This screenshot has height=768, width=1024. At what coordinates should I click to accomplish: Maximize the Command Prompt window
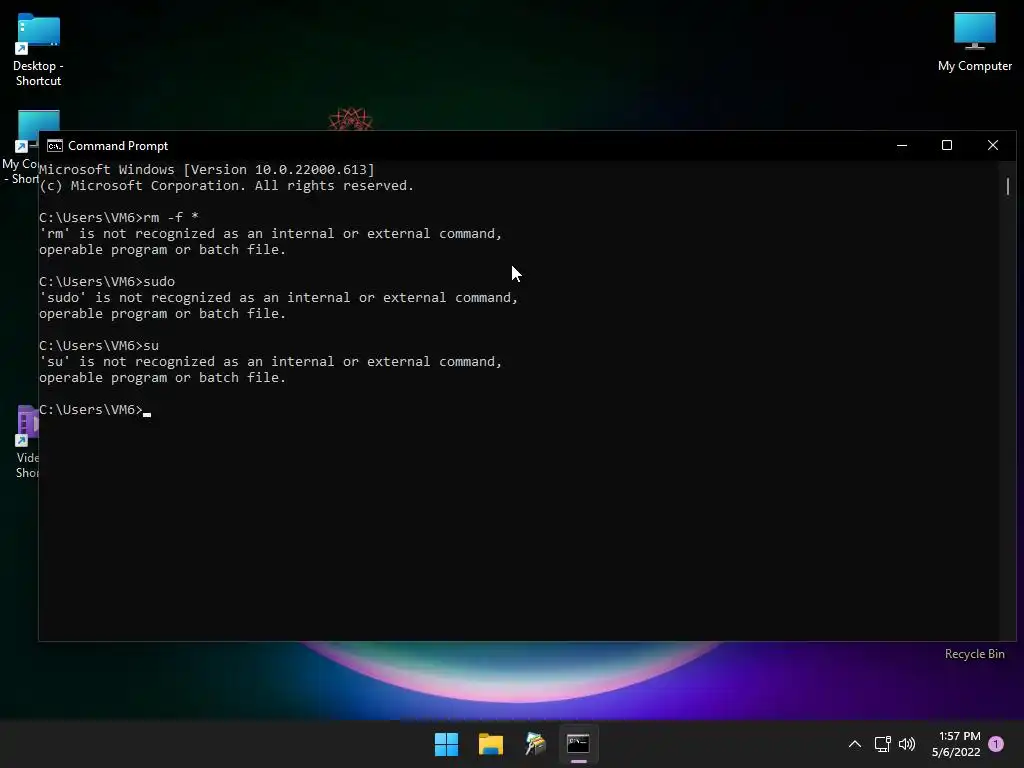tap(947, 146)
